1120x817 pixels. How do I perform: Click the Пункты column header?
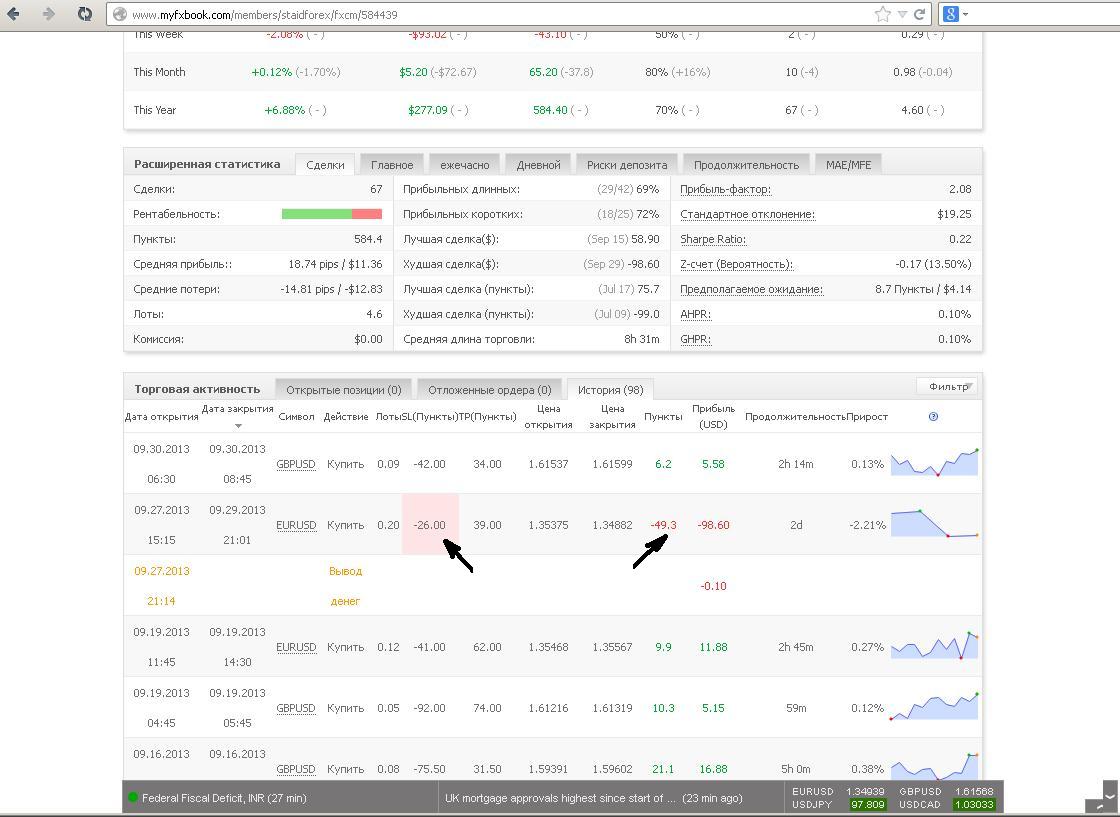click(x=663, y=416)
